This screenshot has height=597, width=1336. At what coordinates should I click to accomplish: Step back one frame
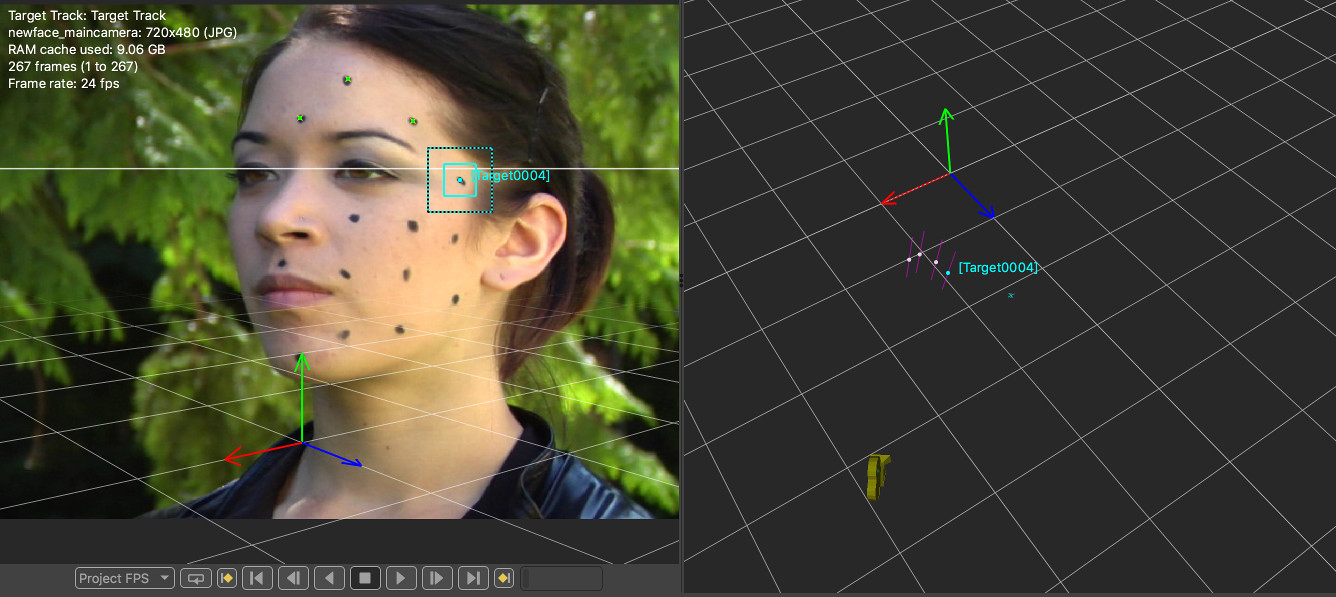(x=293, y=578)
